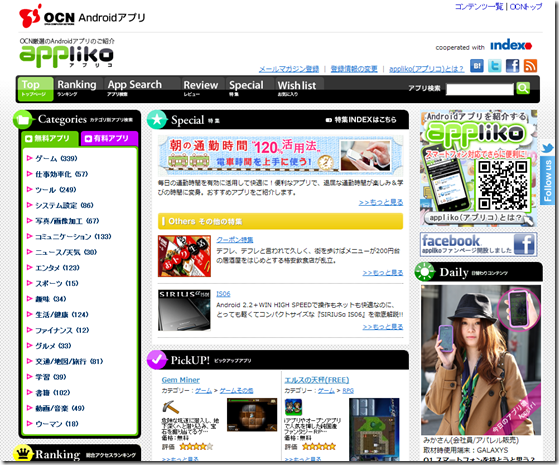This screenshot has width=559, height=465.
Task: Click the commuting 120% feature banner
Action: click(x=281, y=156)
